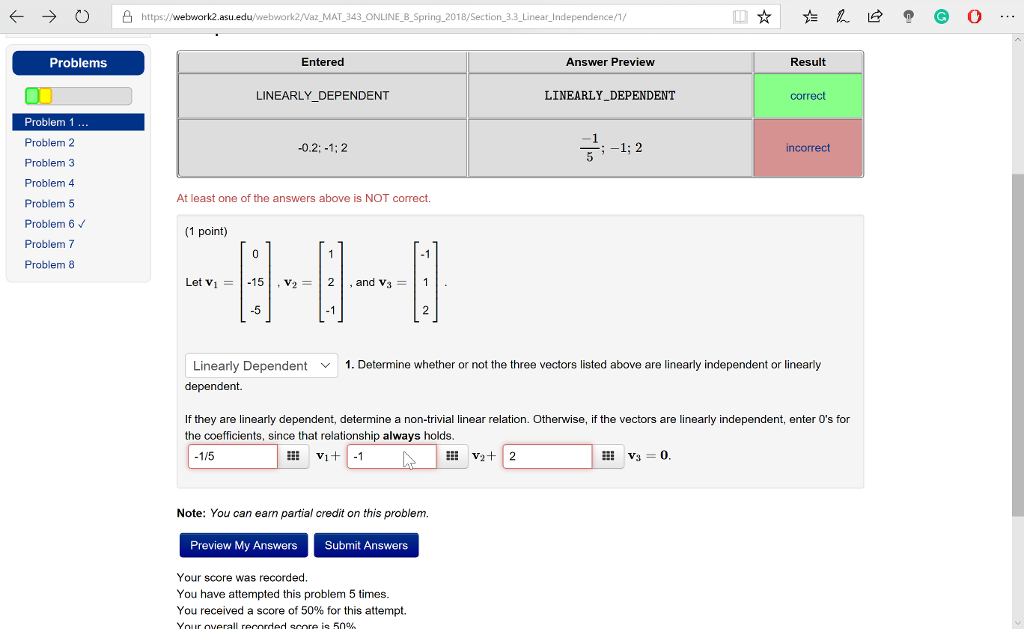Click the AdBlock stop-hand extension icon

974,17
